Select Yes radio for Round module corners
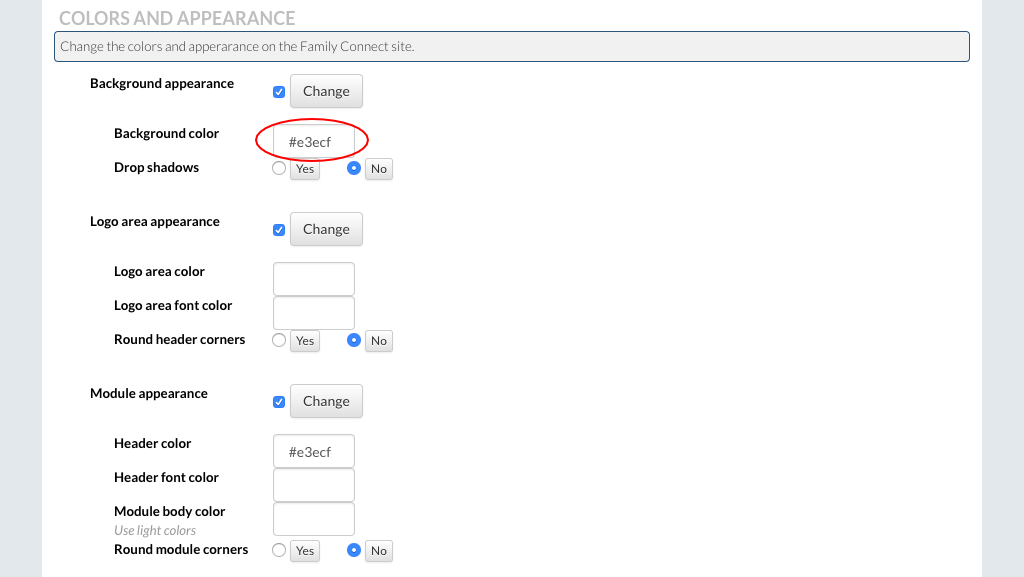Screen dimensions: 1024x577 (x=279, y=550)
